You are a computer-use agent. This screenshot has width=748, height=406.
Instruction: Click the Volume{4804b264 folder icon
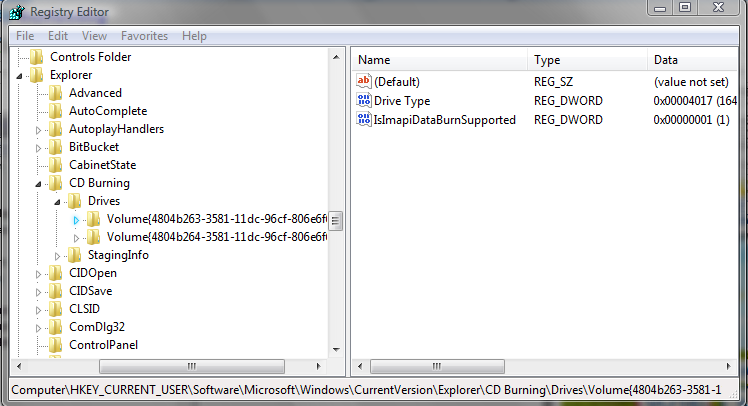pos(93,237)
